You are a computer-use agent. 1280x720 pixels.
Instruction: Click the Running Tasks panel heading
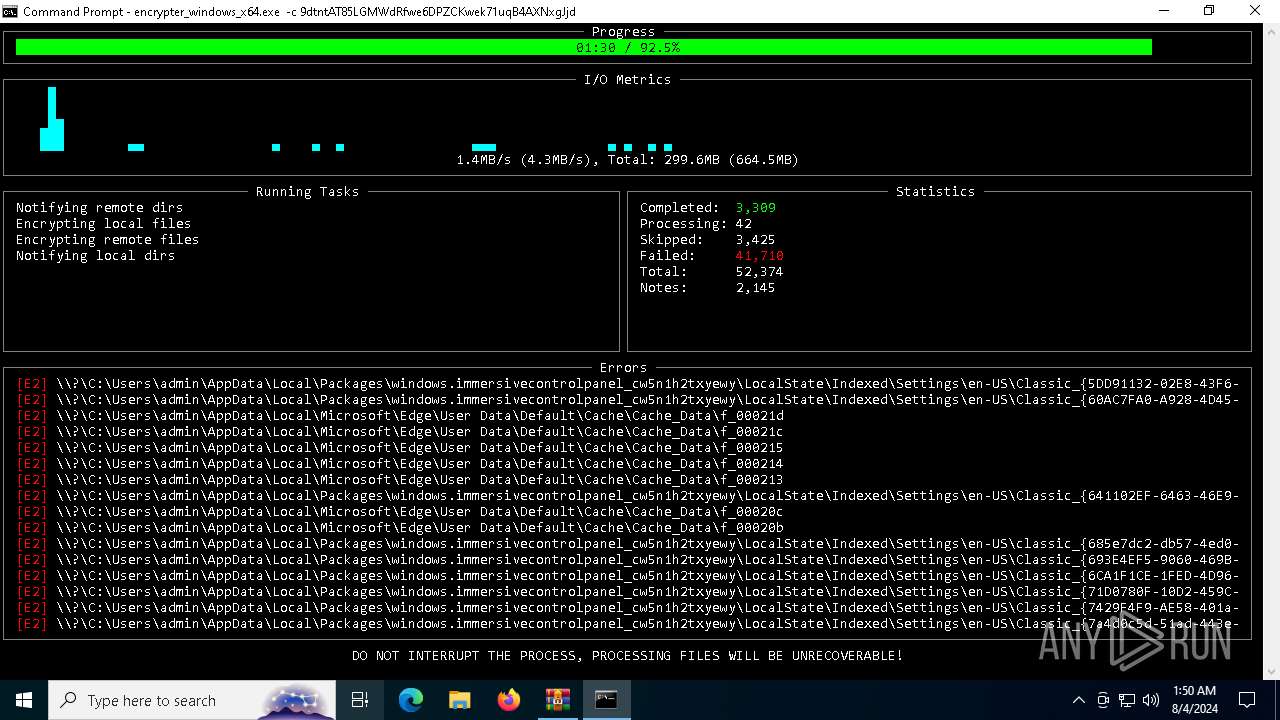click(307, 192)
